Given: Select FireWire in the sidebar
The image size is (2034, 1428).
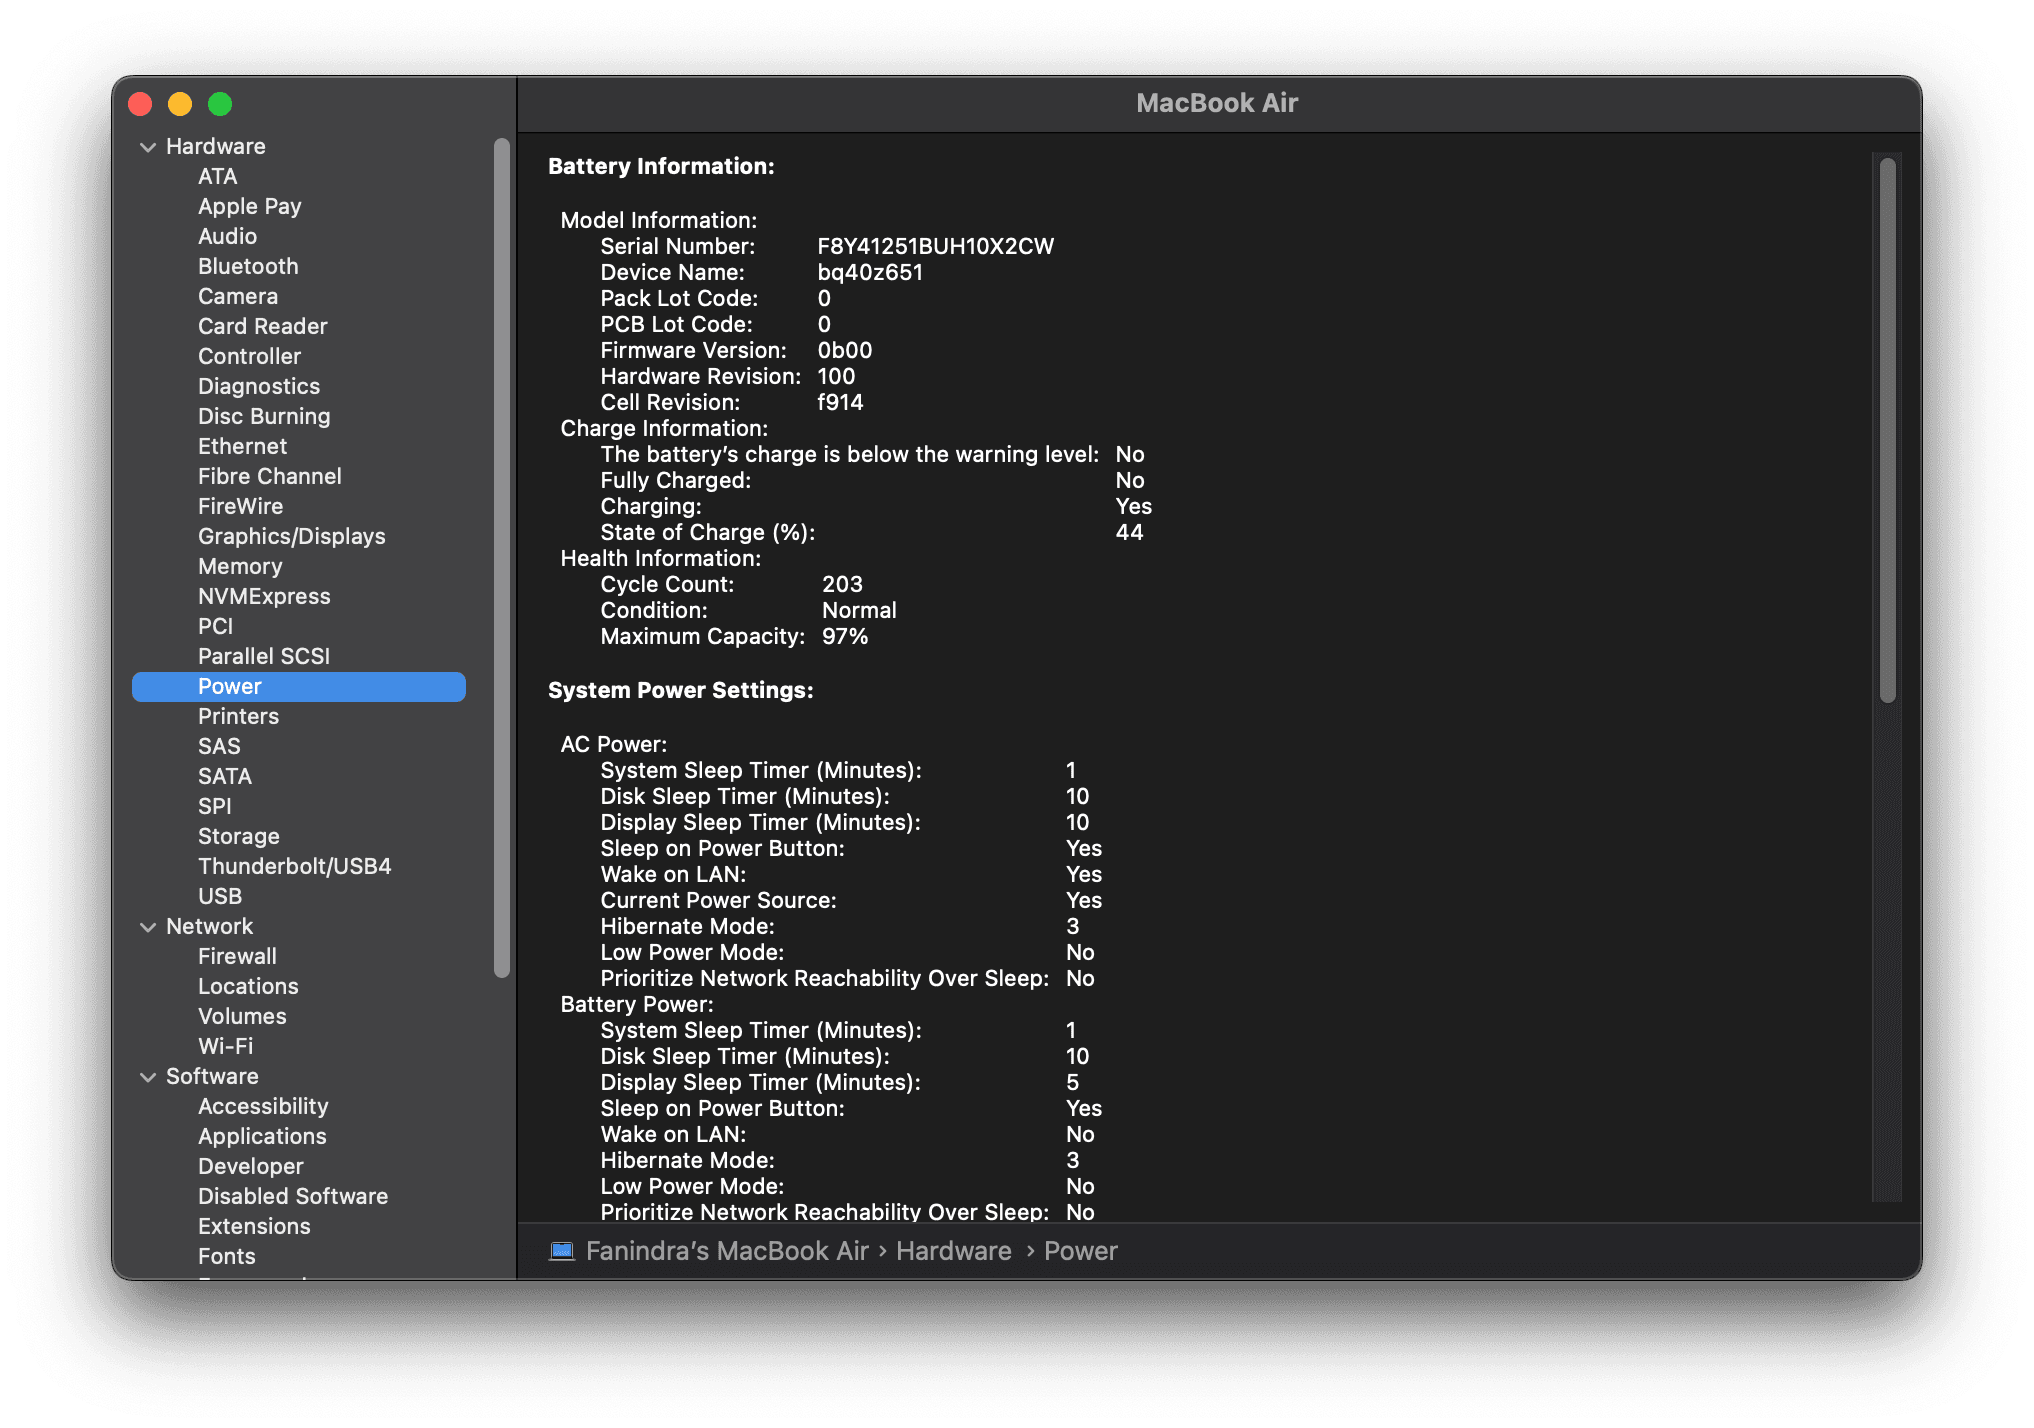Looking at the screenshot, I should click(x=240, y=506).
